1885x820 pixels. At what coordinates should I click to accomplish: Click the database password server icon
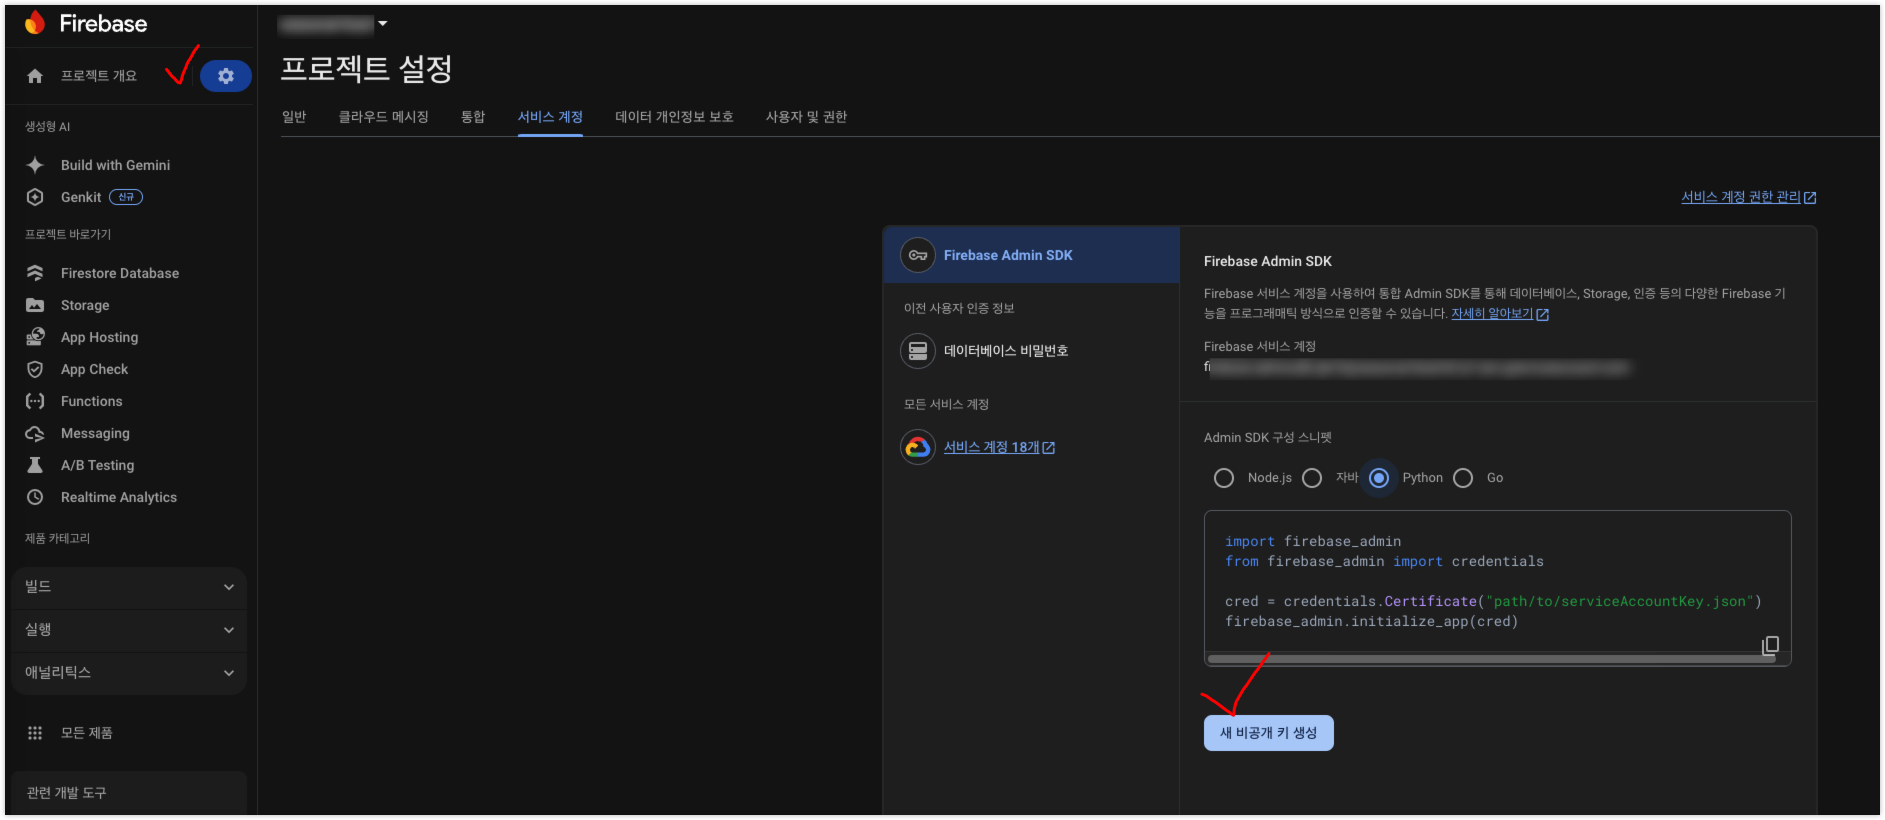[x=918, y=351]
